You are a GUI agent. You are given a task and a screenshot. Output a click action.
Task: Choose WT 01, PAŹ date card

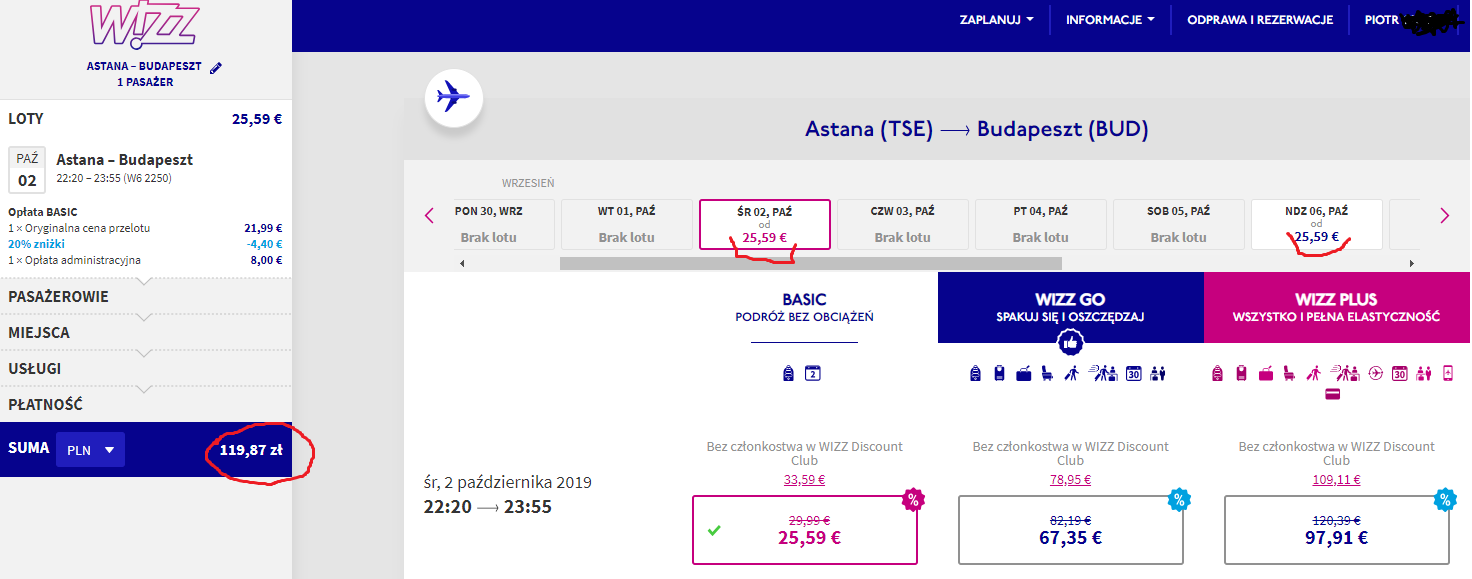click(x=627, y=224)
